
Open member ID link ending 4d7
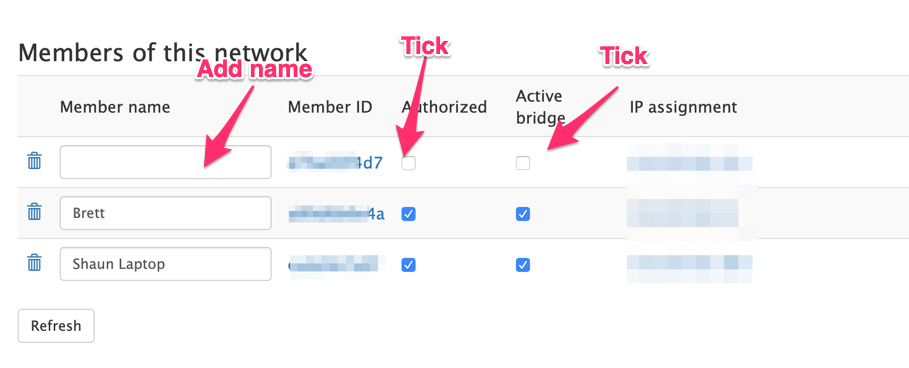(336, 162)
